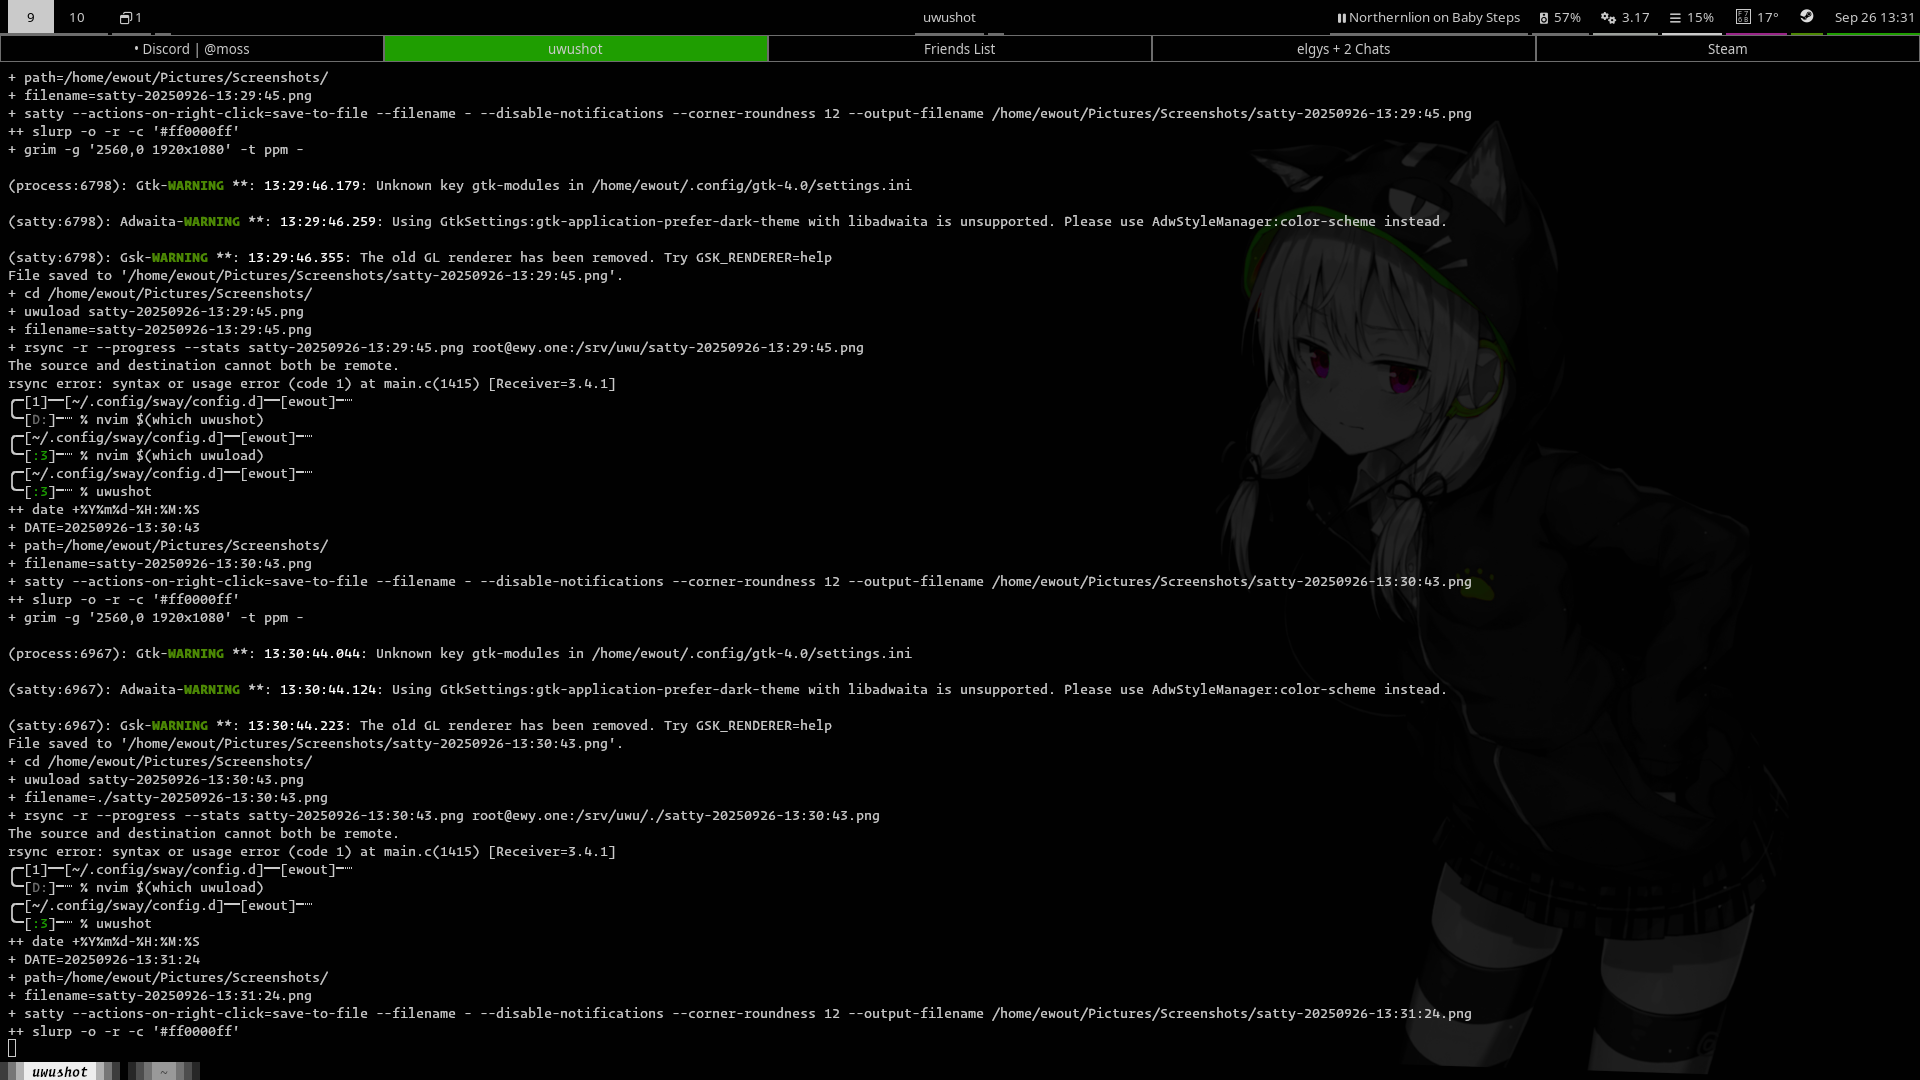The height and width of the screenshot is (1080, 1920).
Task: Focus the Steam window tab
Action: point(1727,49)
